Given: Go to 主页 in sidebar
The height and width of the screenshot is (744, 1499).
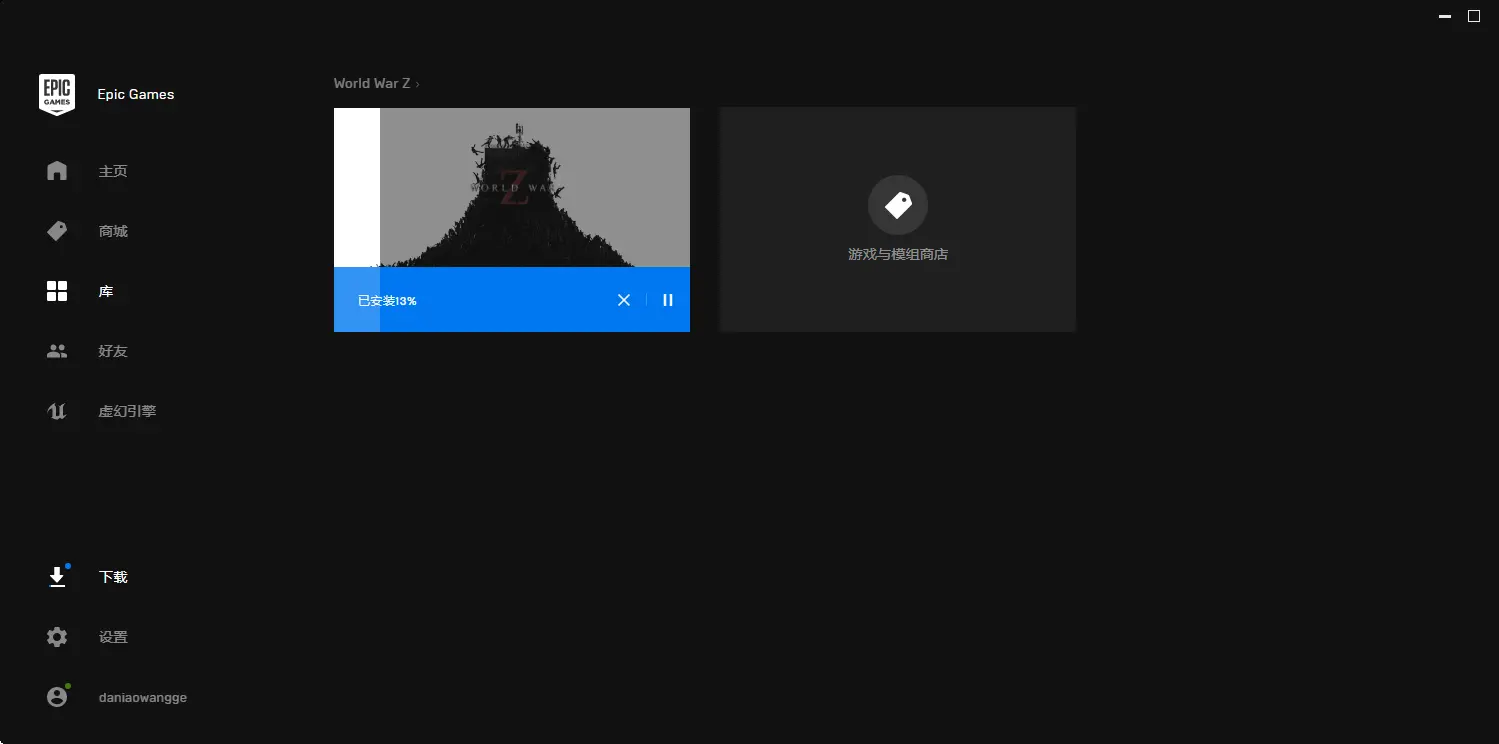Looking at the screenshot, I should click(x=113, y=171).
